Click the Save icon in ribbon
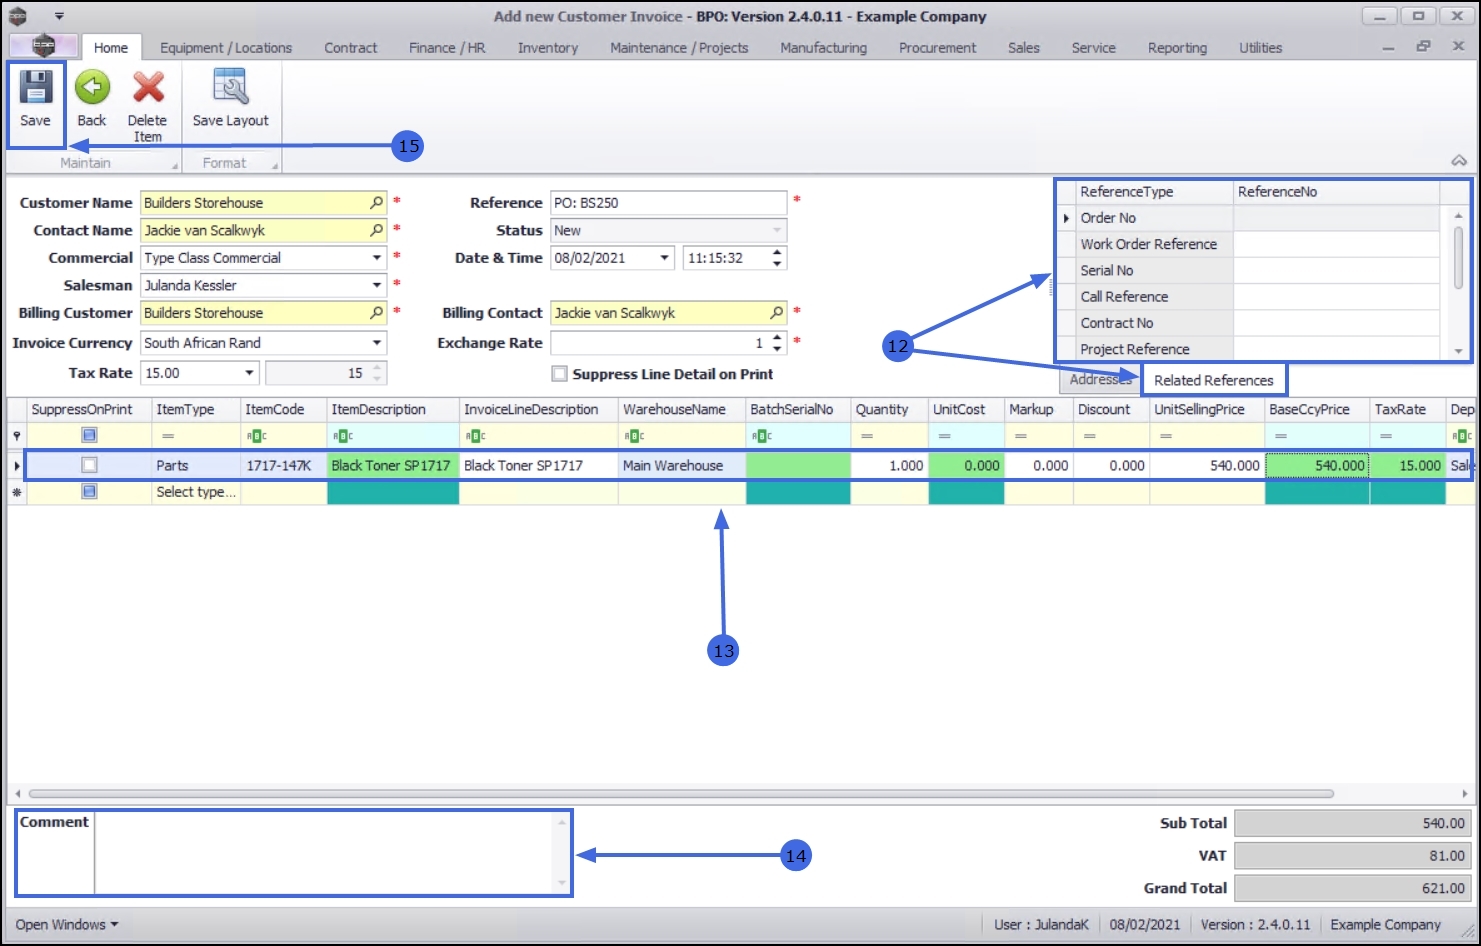Viewport: 1481px width, 946px height. [35, 87]
